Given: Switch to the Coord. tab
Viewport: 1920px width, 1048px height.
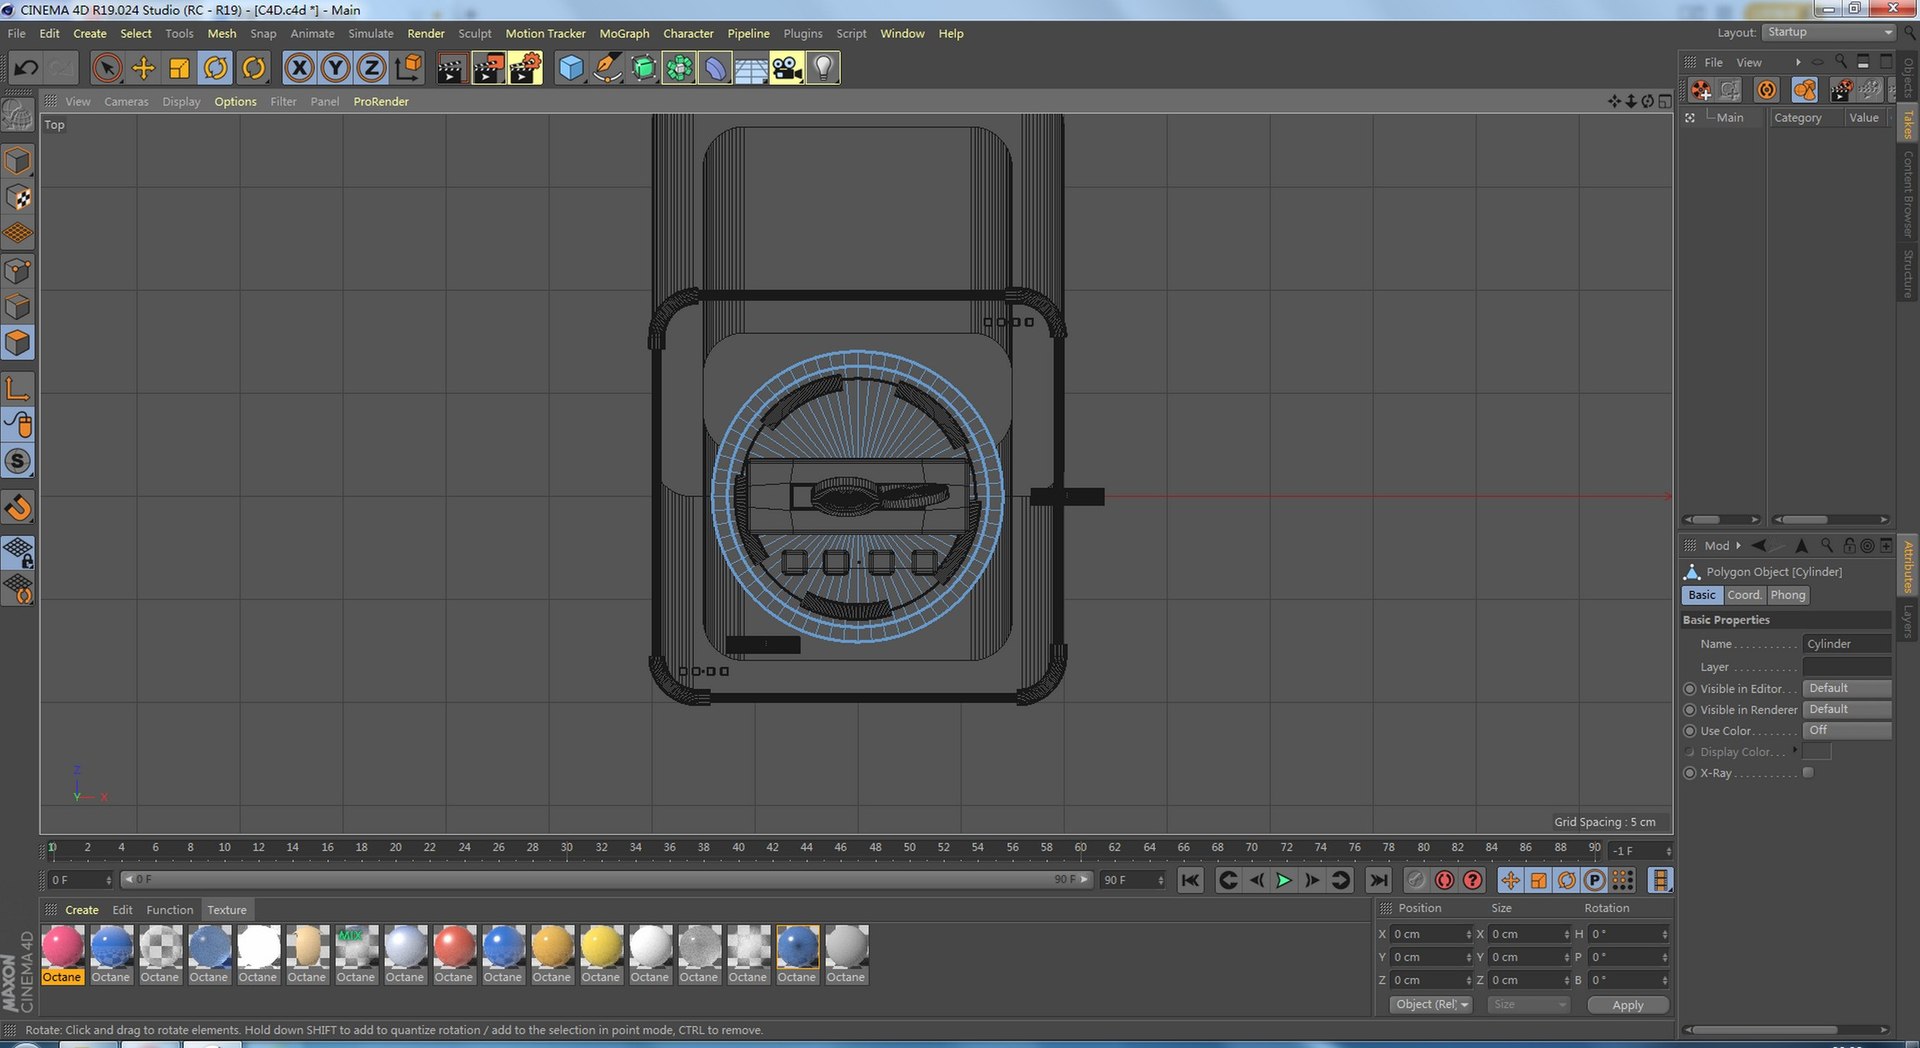Looking at the screenshot, I should [x=1744, y=595].
